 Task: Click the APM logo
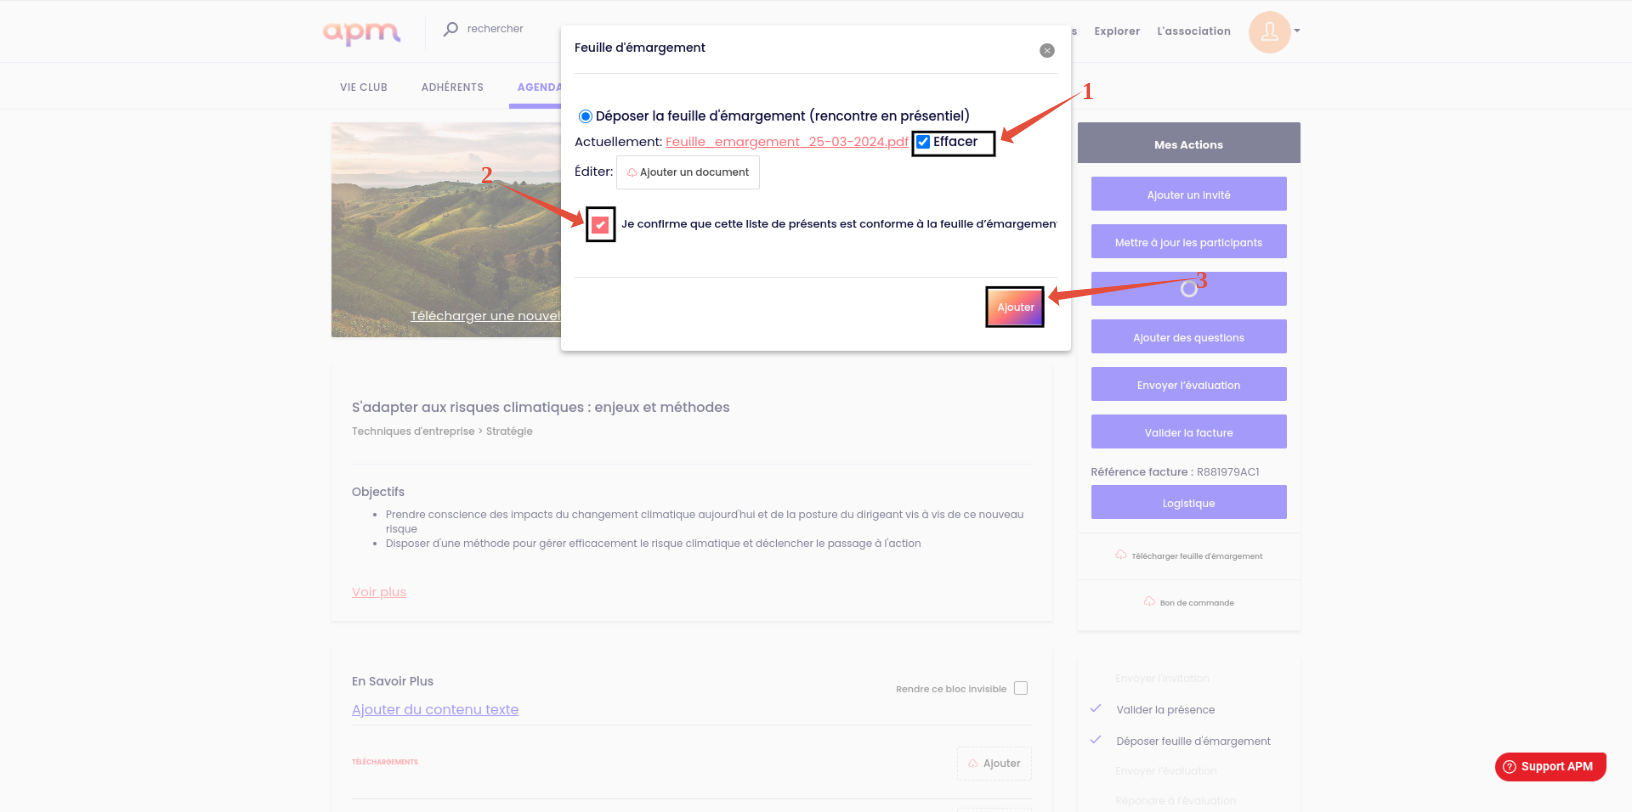point(361,32)
